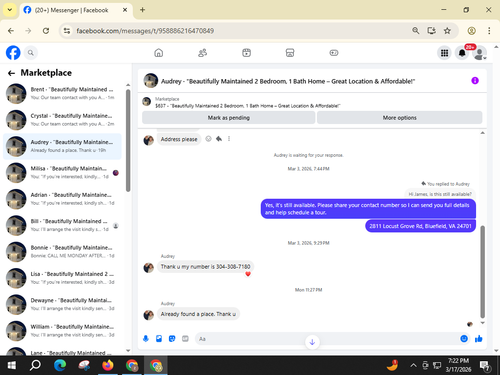Open Brent's conversation
The image size is (500, 375).
62,93
